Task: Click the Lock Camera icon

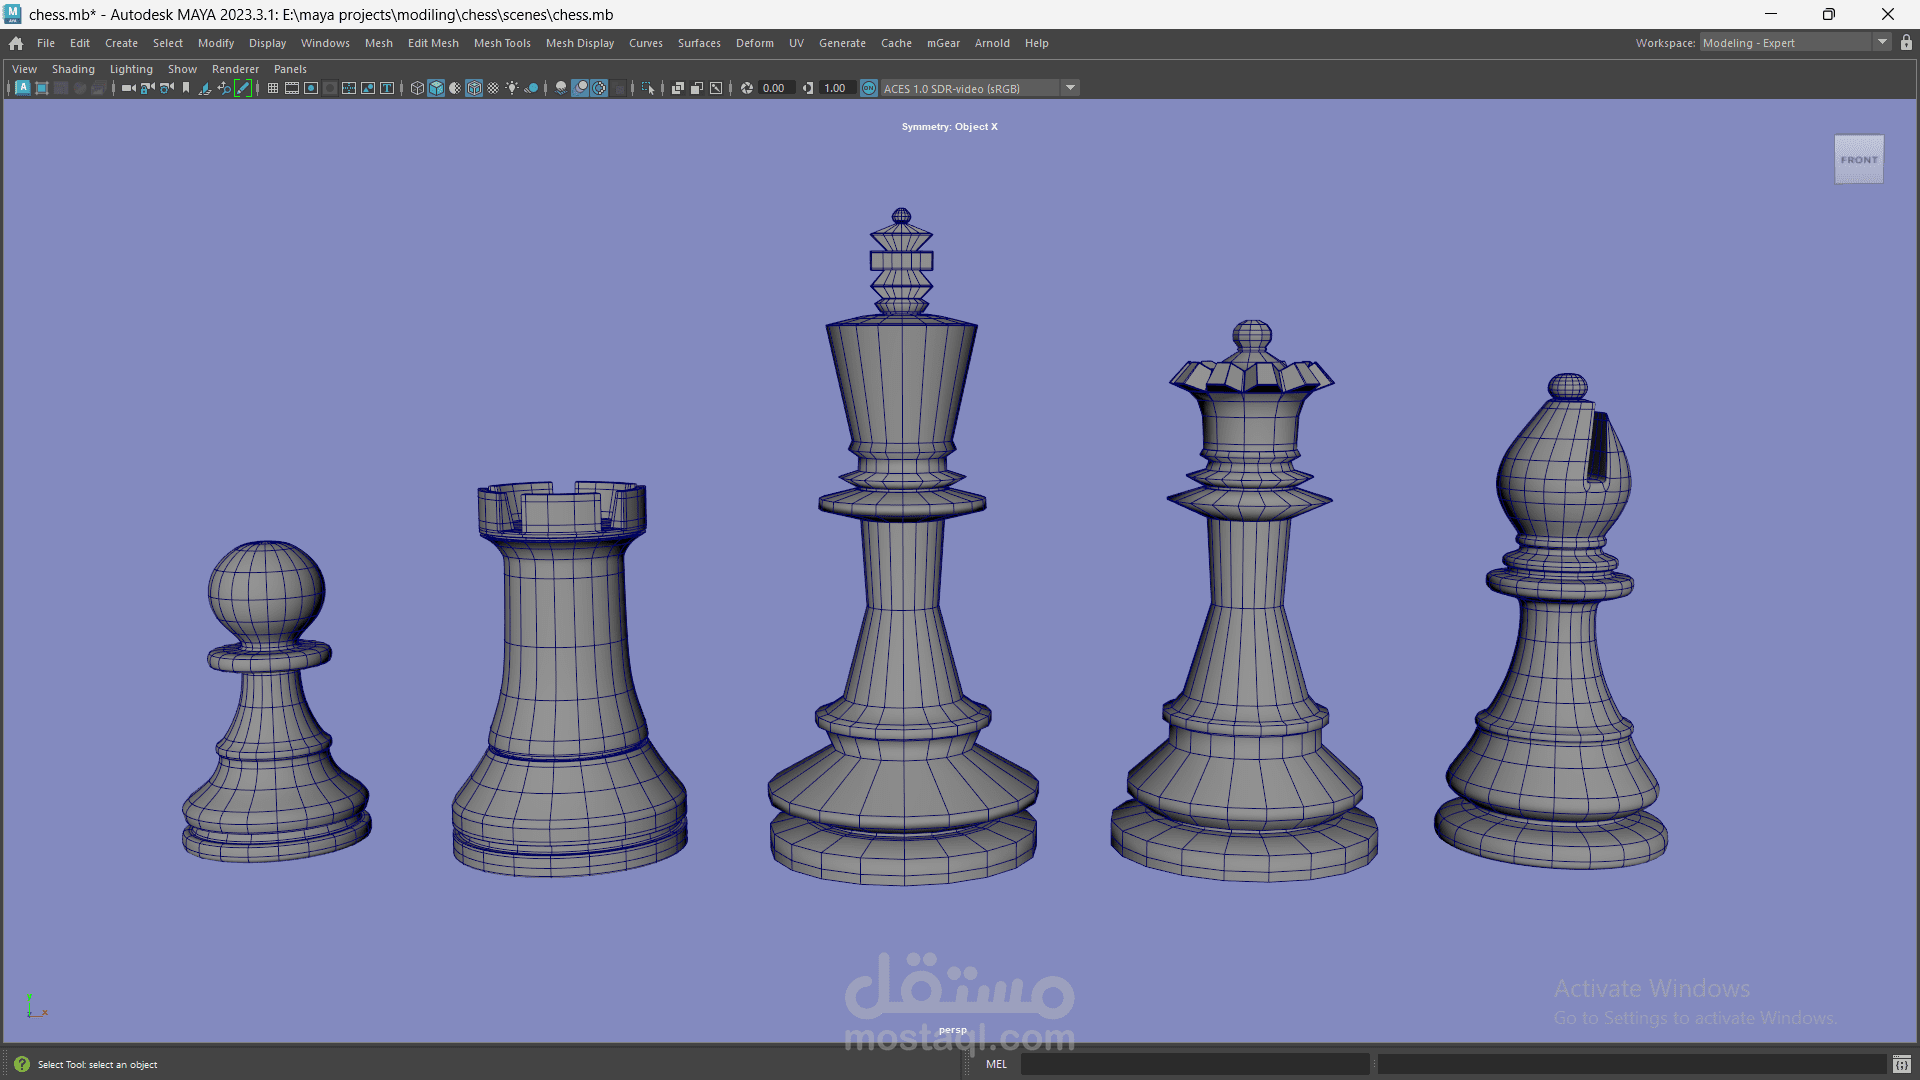Action: point(147,88)
